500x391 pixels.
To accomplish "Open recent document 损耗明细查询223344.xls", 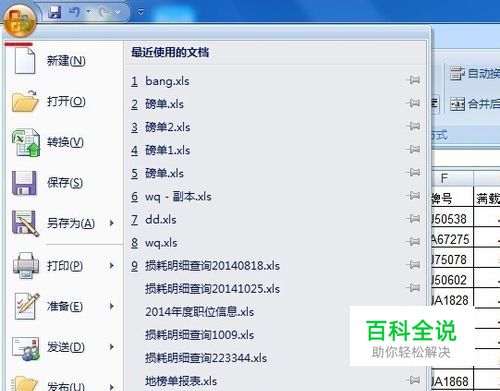I will (x=206, y=358).
